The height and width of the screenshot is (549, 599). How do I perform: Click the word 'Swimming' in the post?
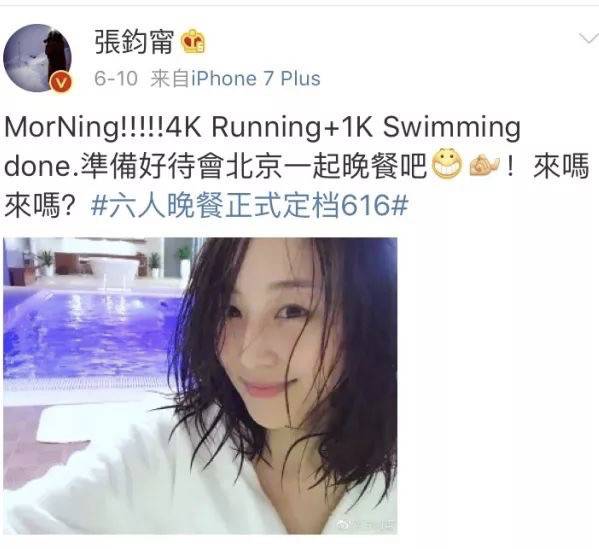coord(452,128)
